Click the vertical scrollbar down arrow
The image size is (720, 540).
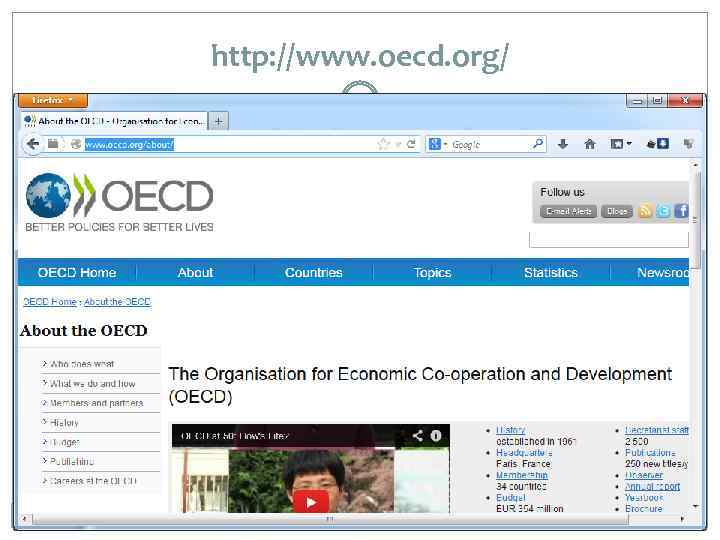(x=696, y=506)
